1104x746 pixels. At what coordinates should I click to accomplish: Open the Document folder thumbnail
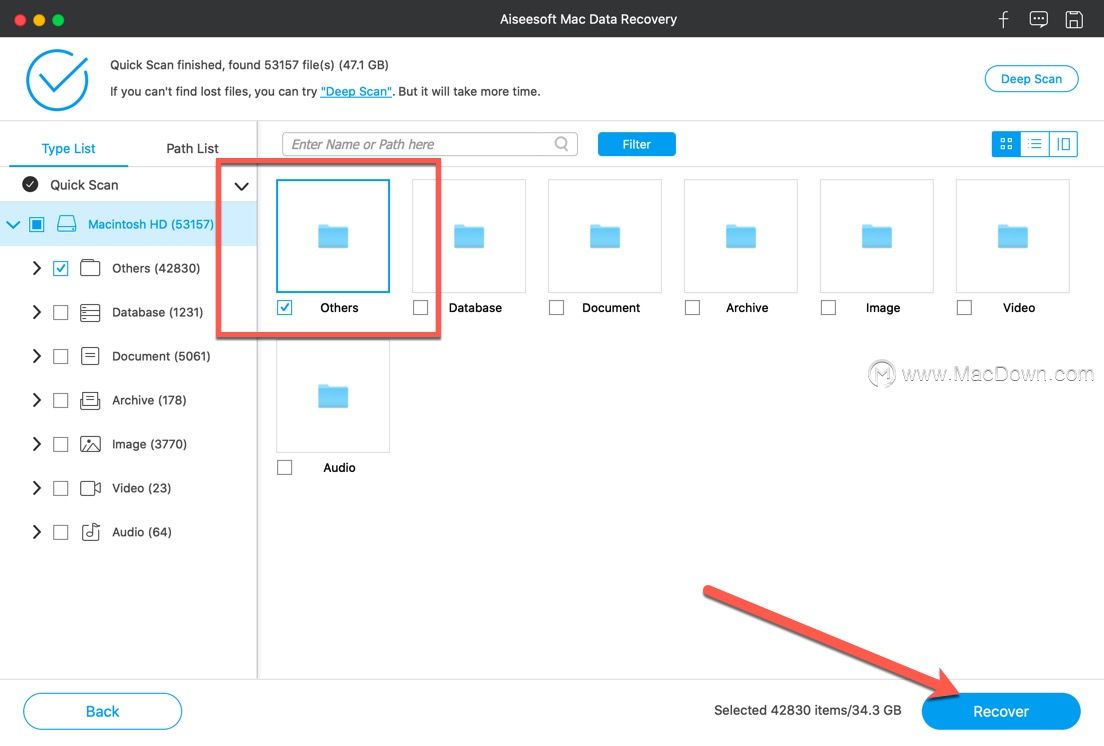point(605,236)
